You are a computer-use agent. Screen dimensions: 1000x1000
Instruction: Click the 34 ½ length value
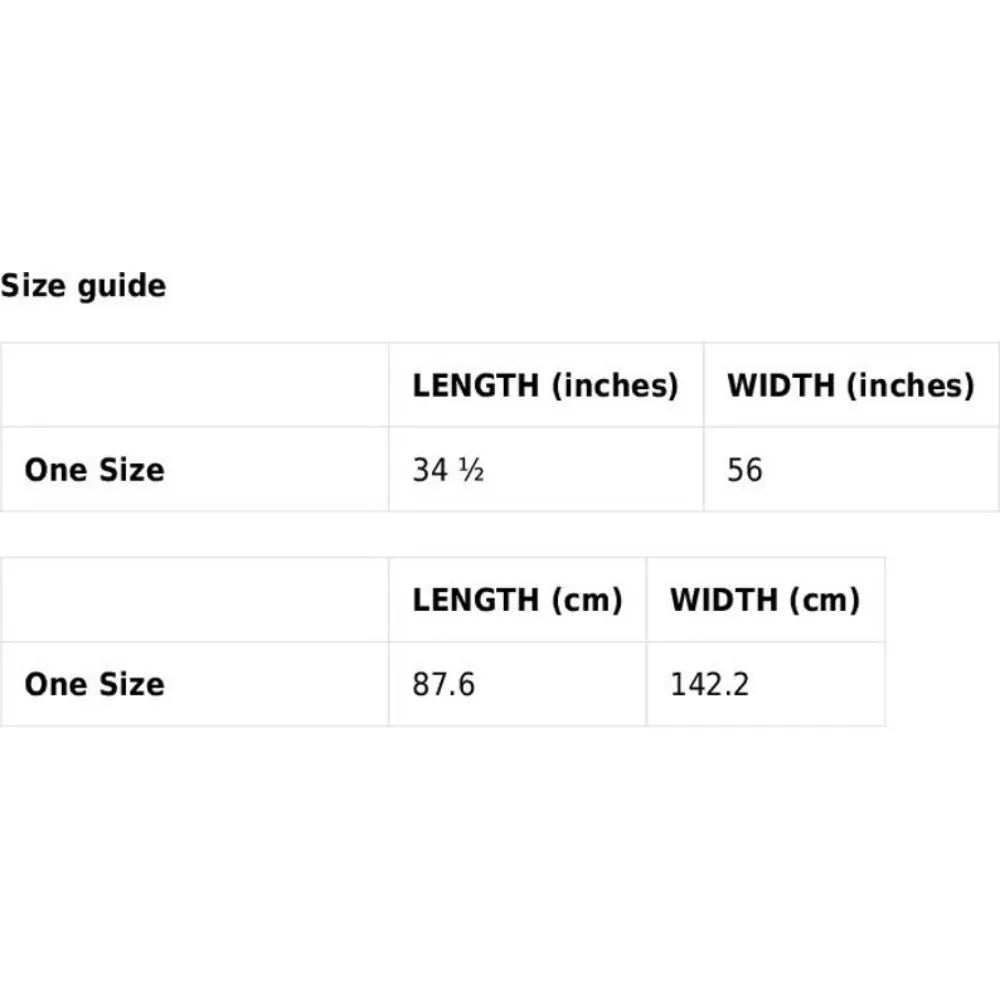coord(448,470)
